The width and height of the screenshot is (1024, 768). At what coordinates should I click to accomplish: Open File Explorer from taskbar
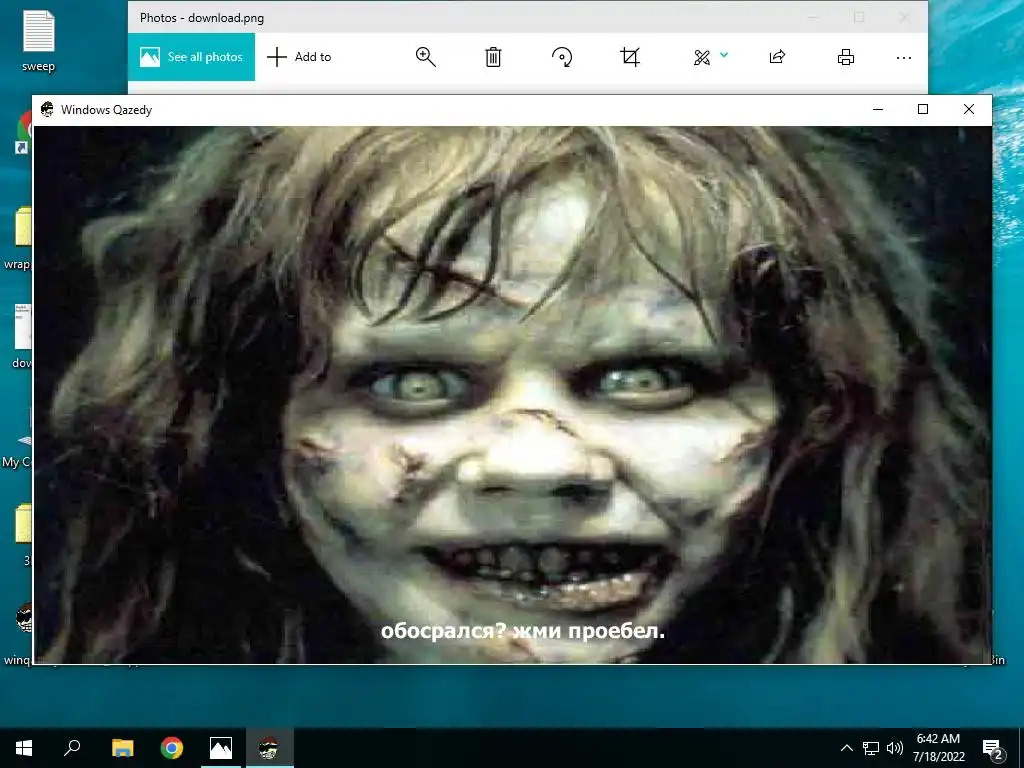pos(122,748)
